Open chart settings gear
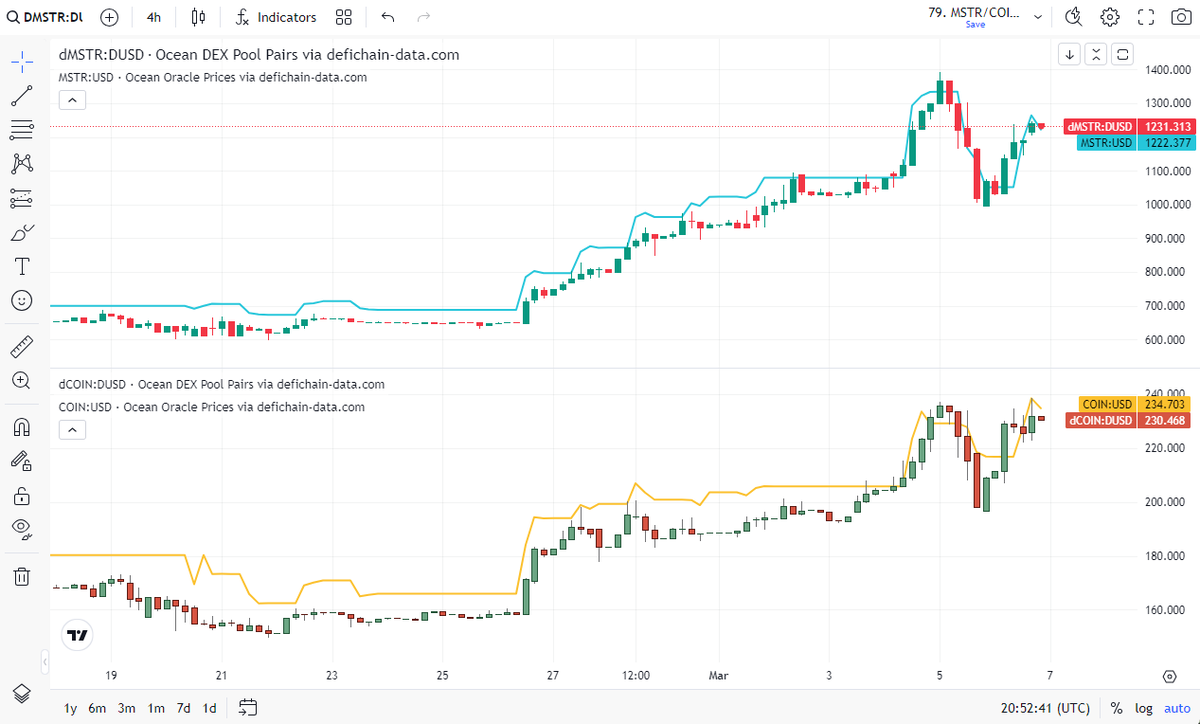This screenshot has width=1200, height=724. point(1110,17)
